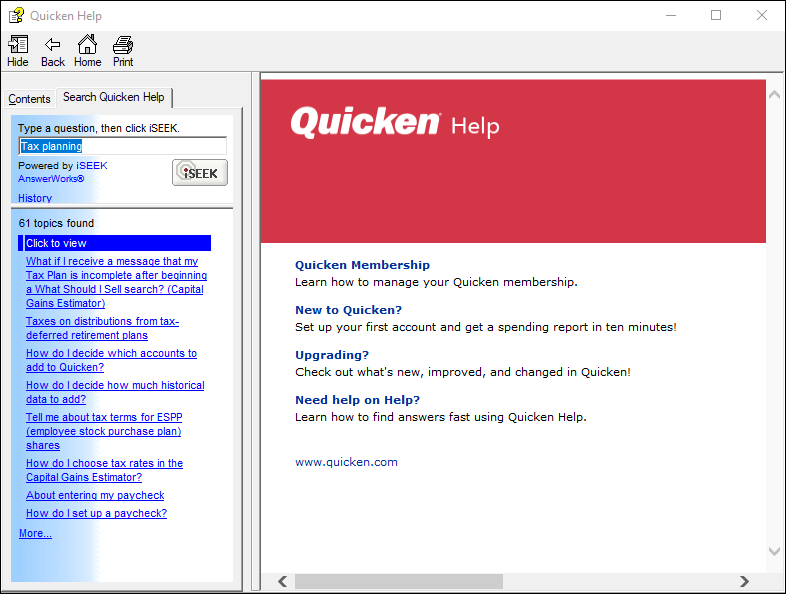
Task: Click the horizontal scrollbar right arrow
Action: coord(744,581)
